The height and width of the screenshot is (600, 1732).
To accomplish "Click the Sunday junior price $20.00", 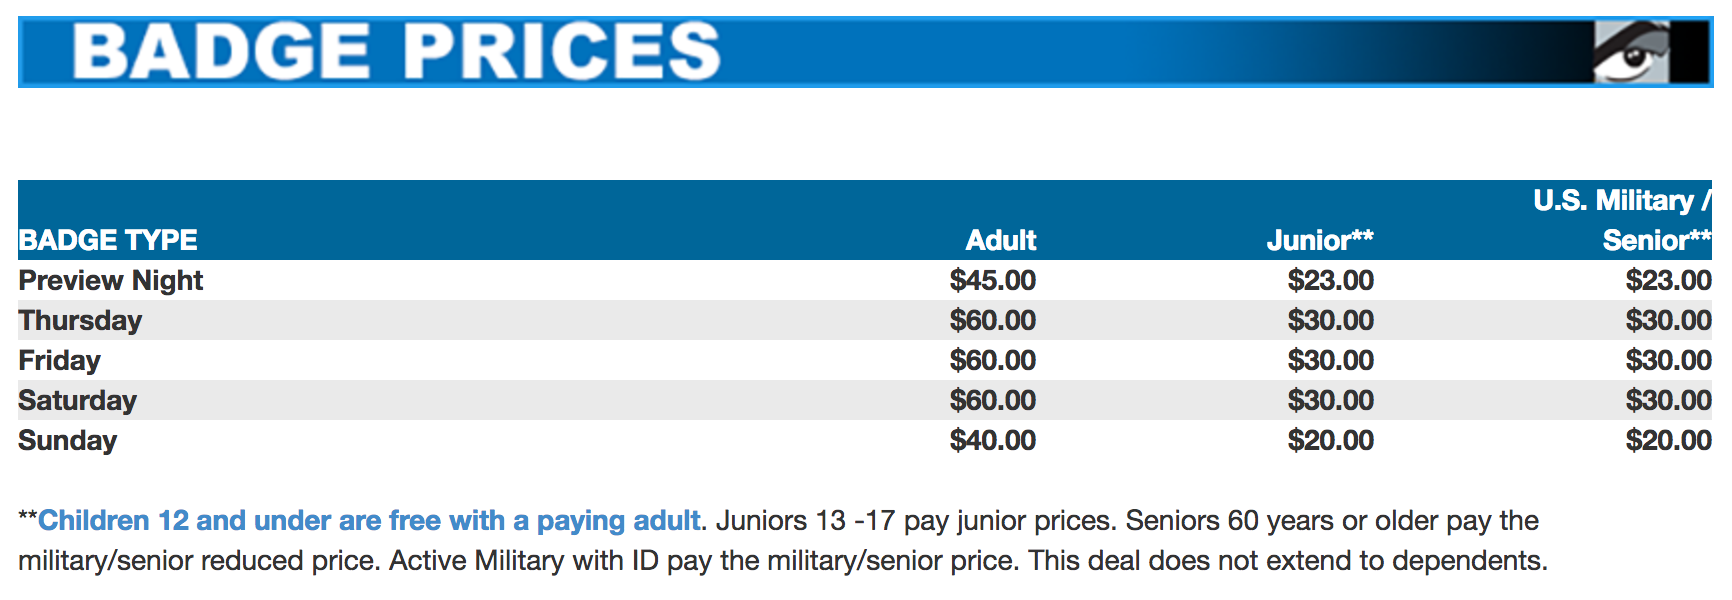I will [1331, 440].
